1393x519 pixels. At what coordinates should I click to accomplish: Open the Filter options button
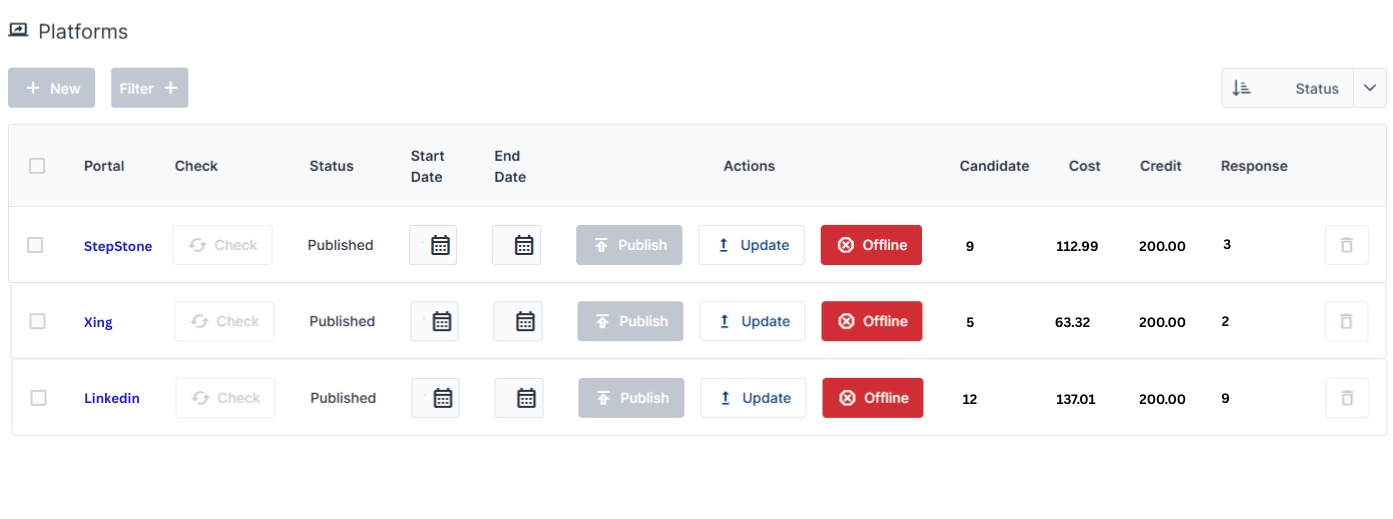(x=149, y=88)
